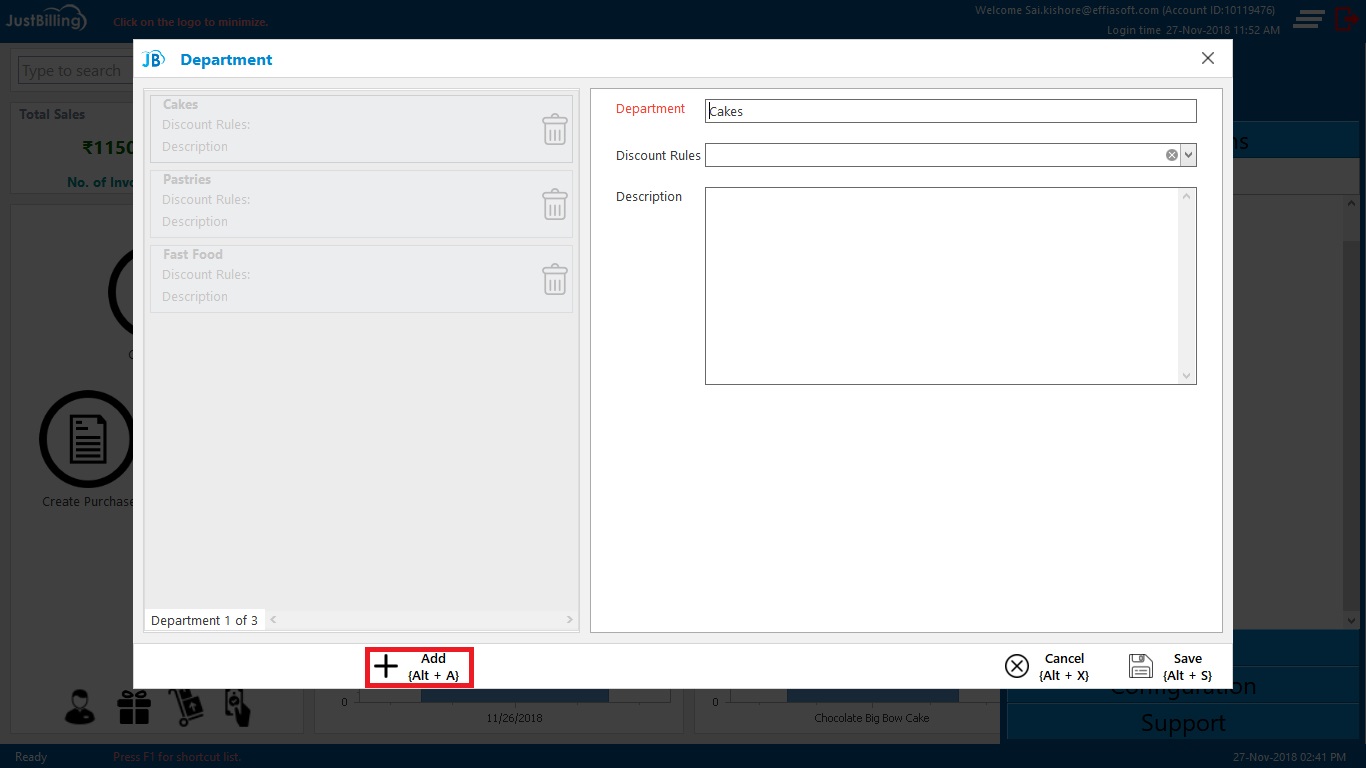Viewport: 1366px width, 768px height.
Task: Open Support in main window sidebar
Action: tap(1183, 723)
